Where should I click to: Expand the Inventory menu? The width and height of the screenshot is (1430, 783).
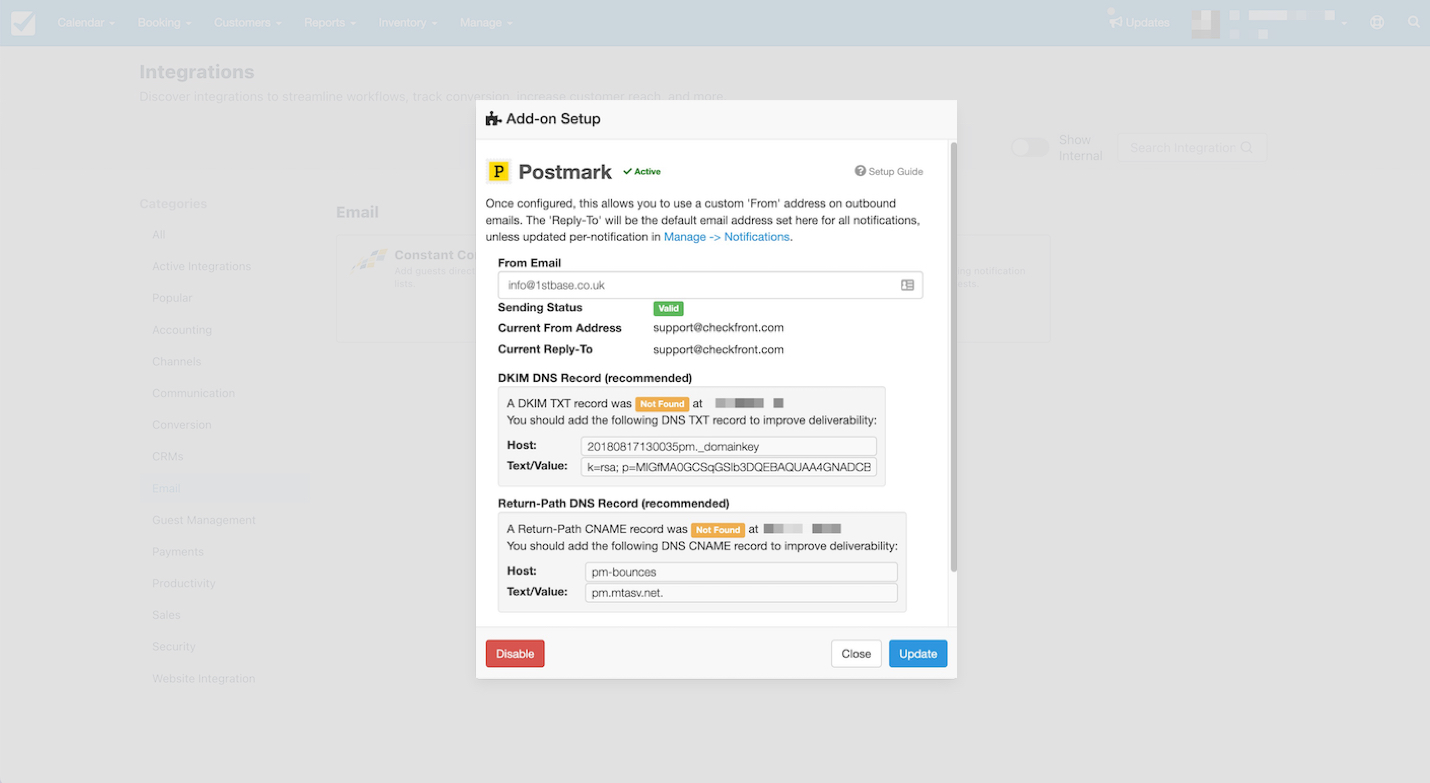pyautogui.click(x=408, y=22)
